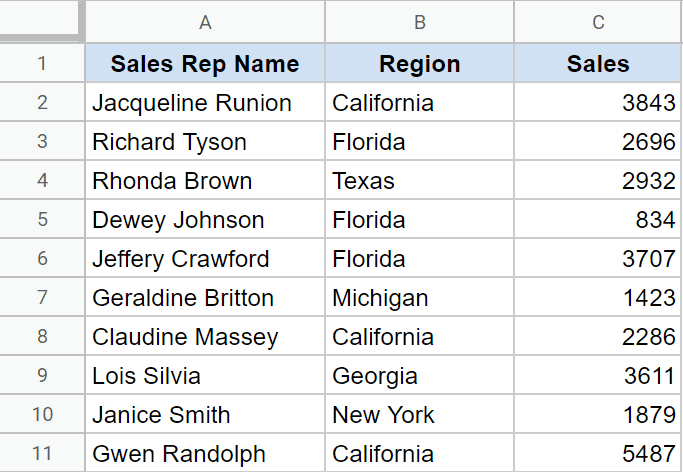Viewport: 683px width, 472px height.
Task: Select row 1 header number
Action: pyautogui.click(x=42, y=64)
